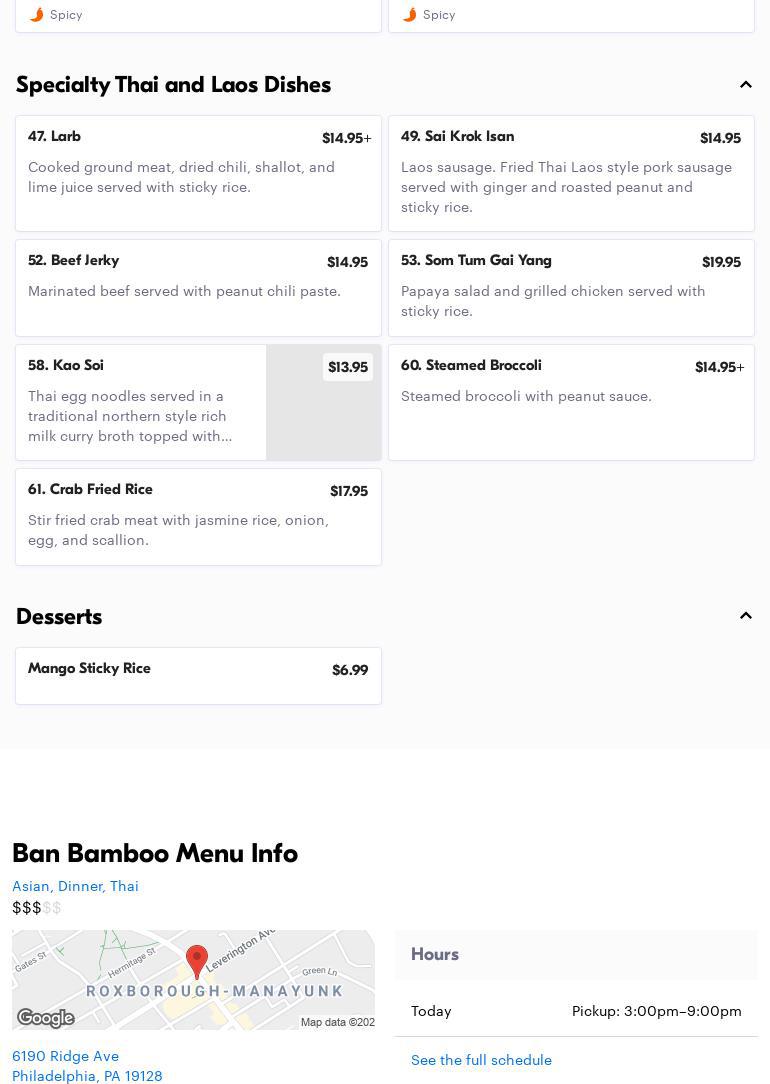Screen dimensions: 770x1084
Task: Open 61. Crab Fried Rice item
Action: click(x=198, y=517)
